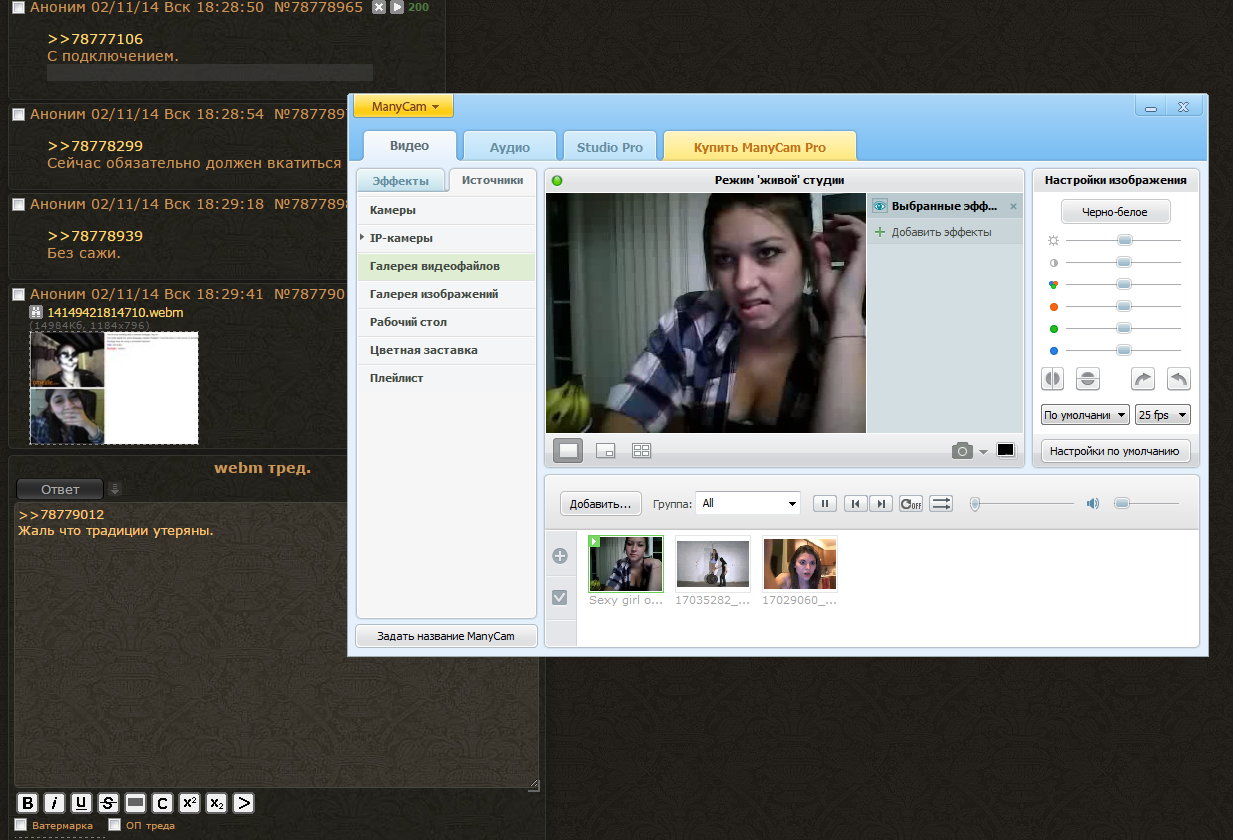The width and height of the screenshot is (1233, 840).
Task: Skip to the previous video in the playlist
Action: [x=856, y=504]
